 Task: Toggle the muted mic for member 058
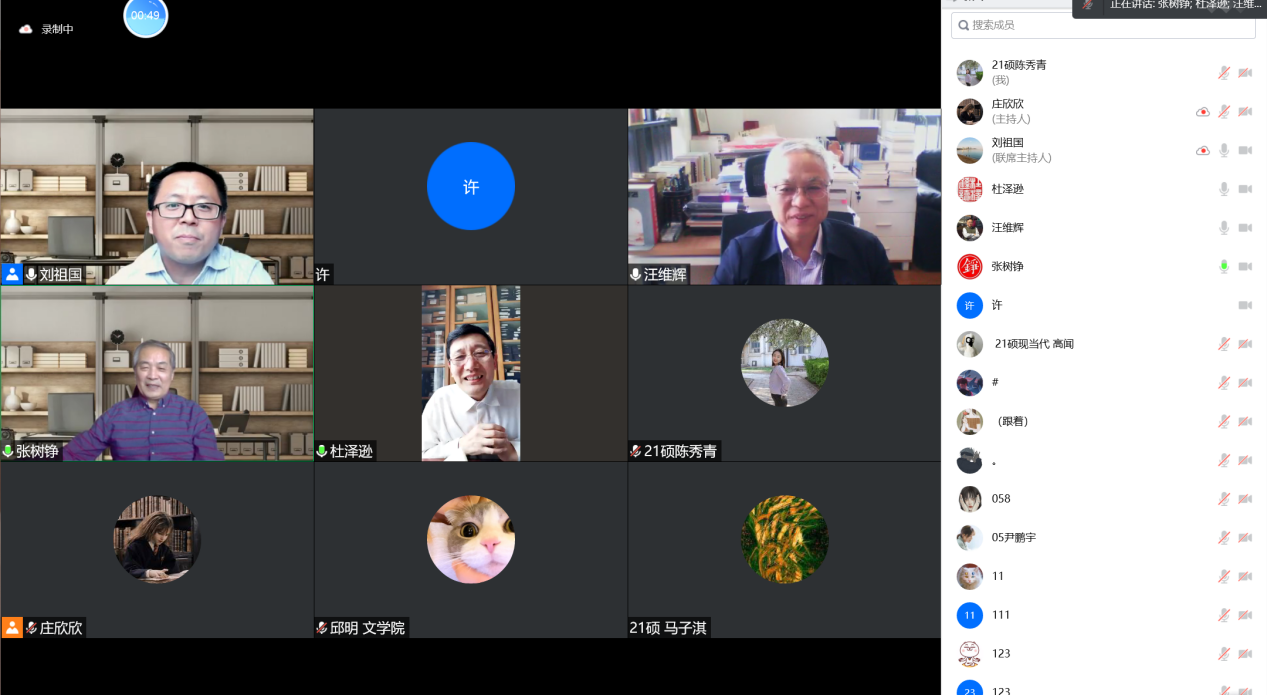[x=1223, y=499]
